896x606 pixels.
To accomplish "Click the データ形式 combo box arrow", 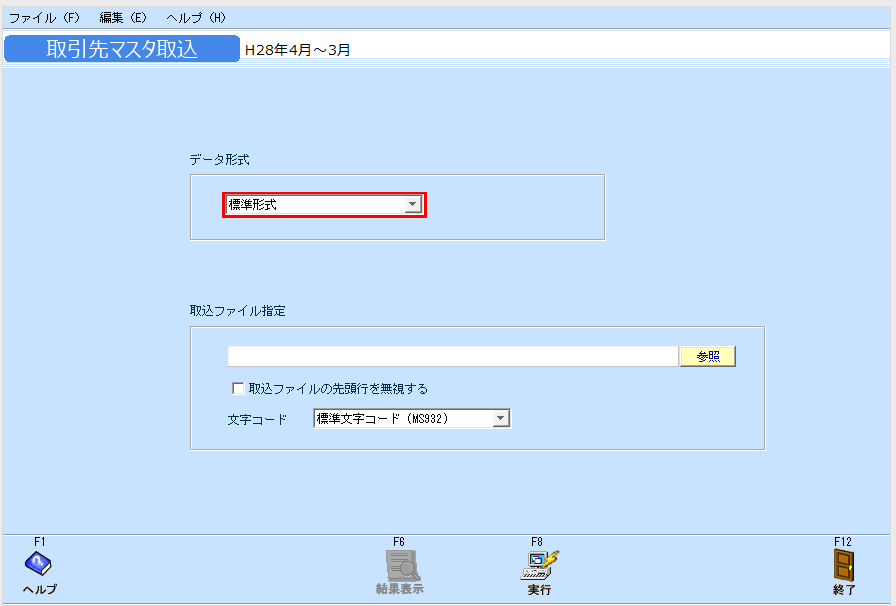I will pyautogui.click(x=412, y=205).
